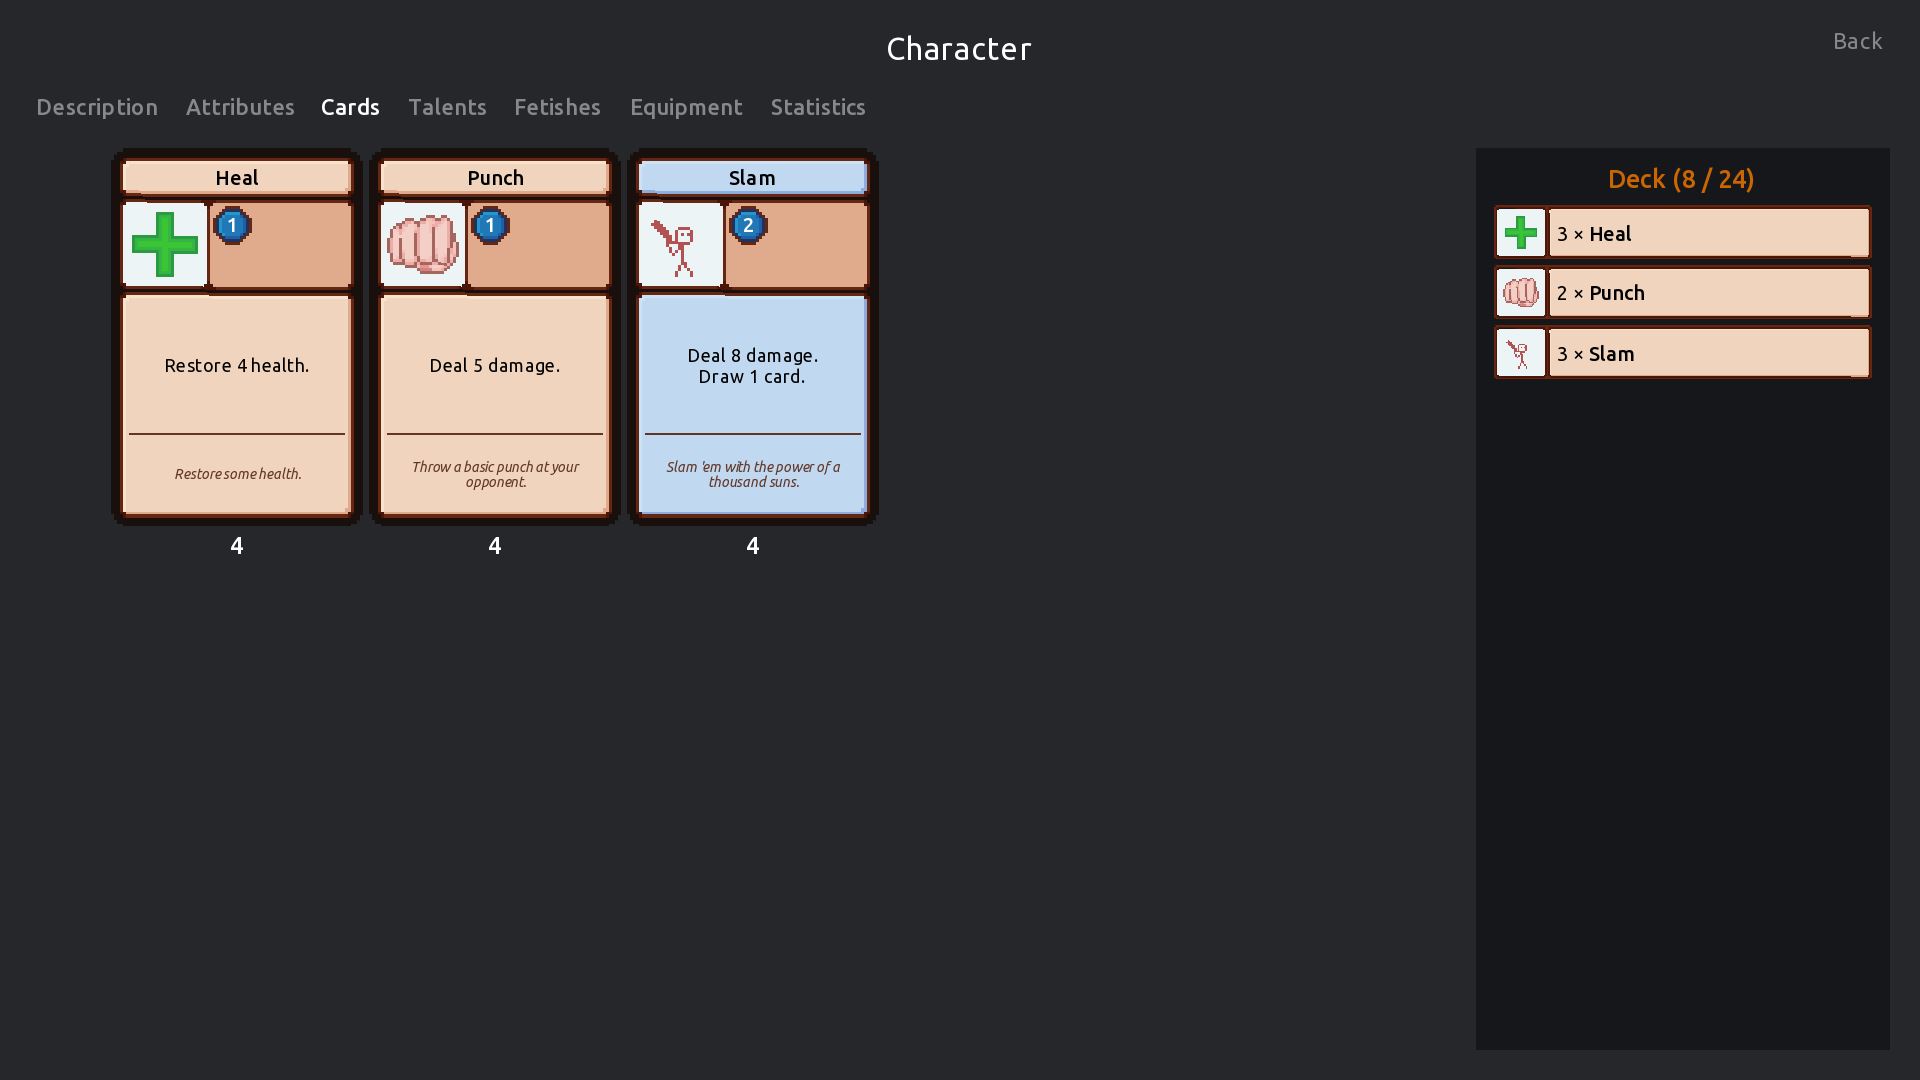The width and height of the screenshot is (1920, 1080).
Task: Click the Heal icon in deck list
Action: (1521, 233)
